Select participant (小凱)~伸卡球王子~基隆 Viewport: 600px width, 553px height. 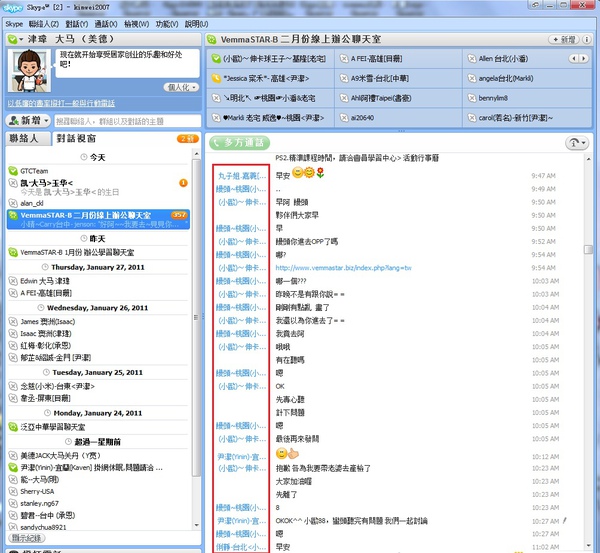click(x=270, y=59)
